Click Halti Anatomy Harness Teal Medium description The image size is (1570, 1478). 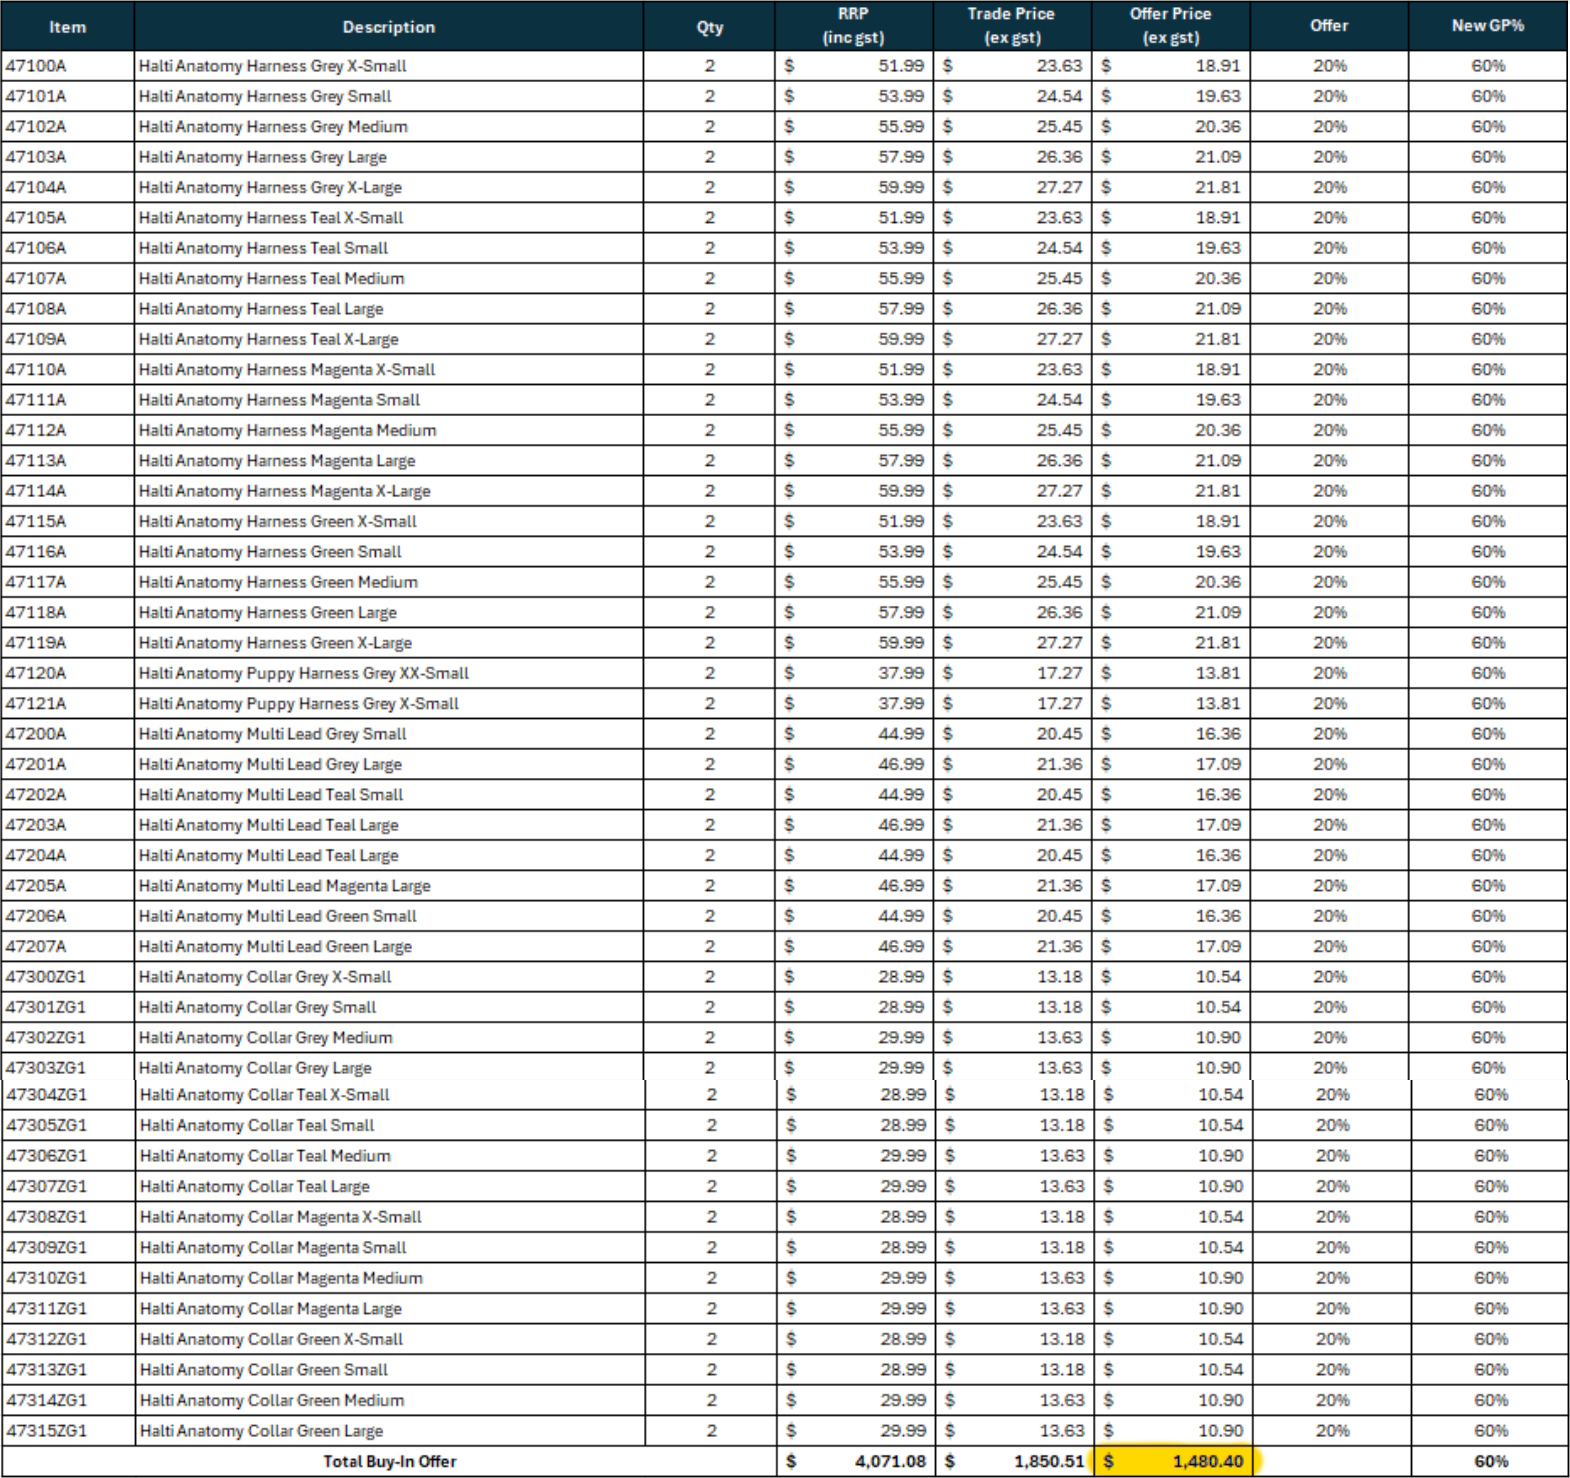(271, 278)
